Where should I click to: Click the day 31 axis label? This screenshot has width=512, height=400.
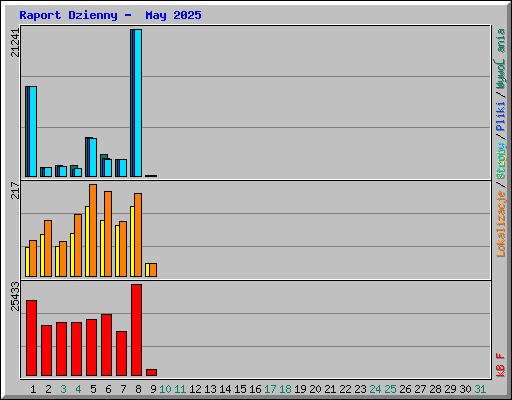[480, 389]
